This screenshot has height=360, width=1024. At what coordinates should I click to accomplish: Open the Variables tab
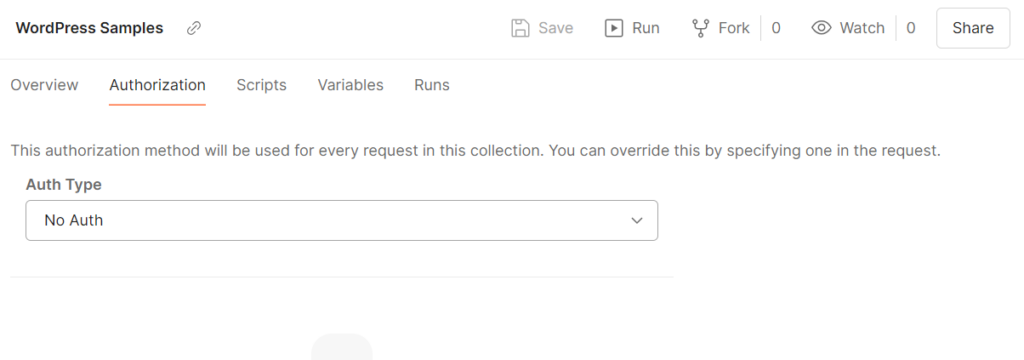[351, 85]
